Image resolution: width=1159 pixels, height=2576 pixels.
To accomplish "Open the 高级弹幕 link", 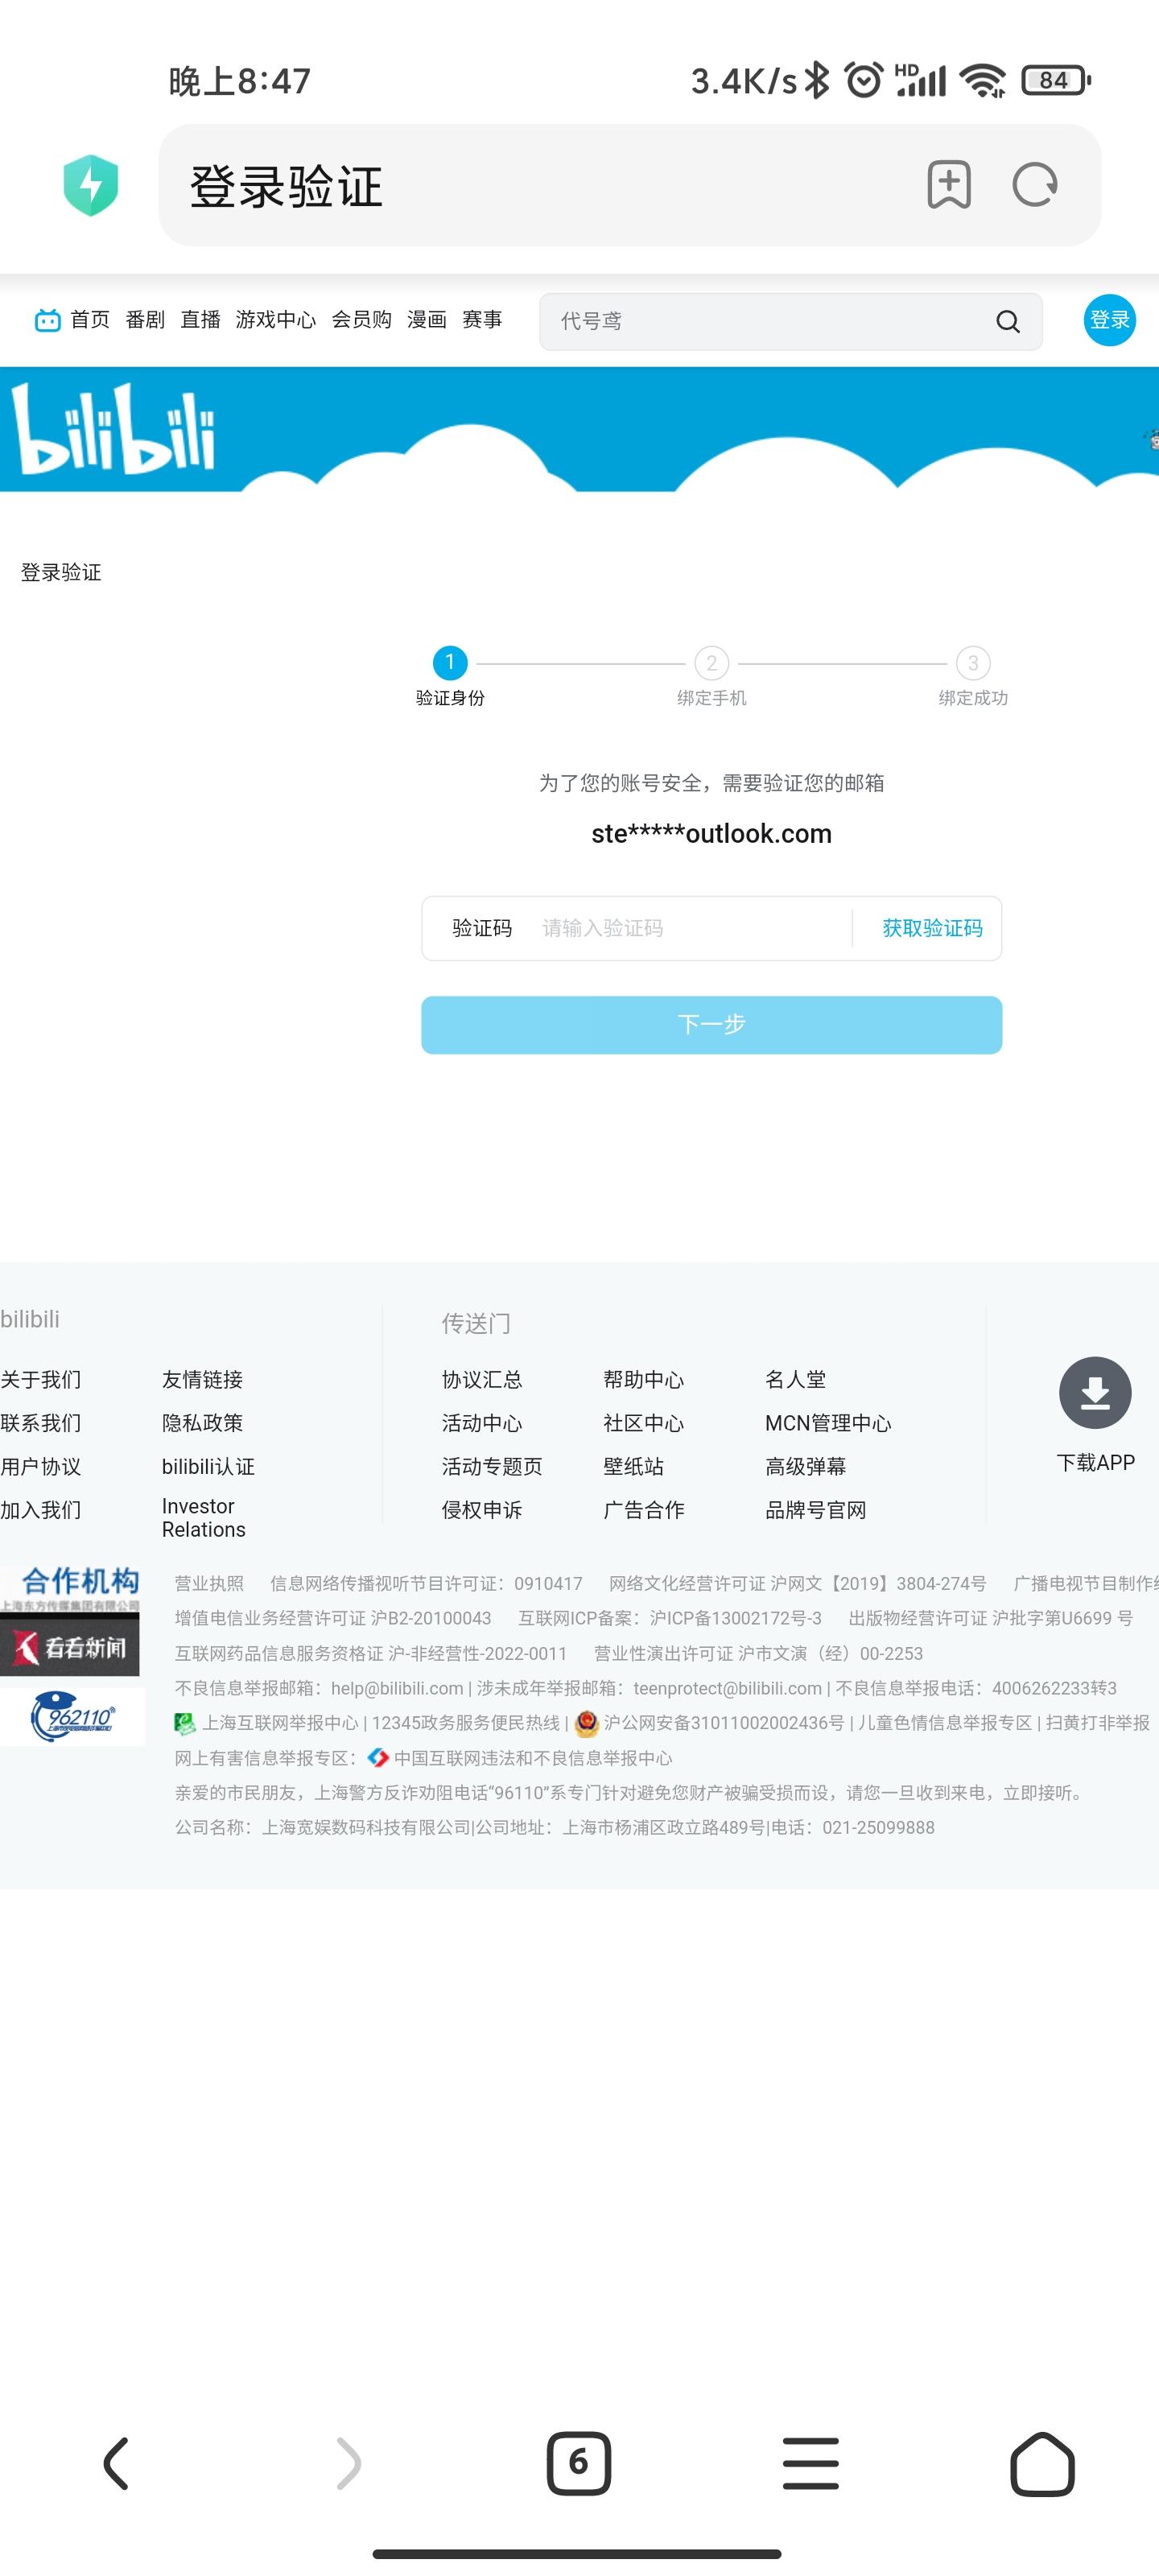I will coord(805,1467).
